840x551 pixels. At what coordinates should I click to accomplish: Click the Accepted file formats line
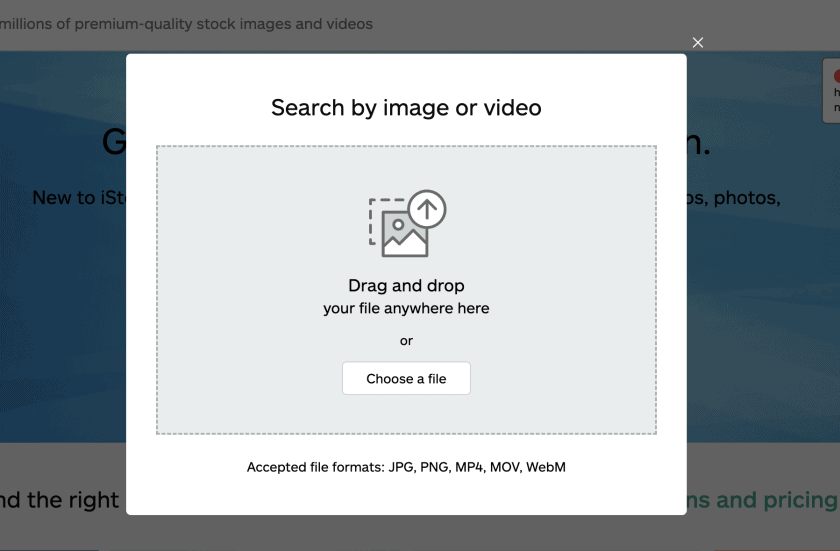point(406,467)
